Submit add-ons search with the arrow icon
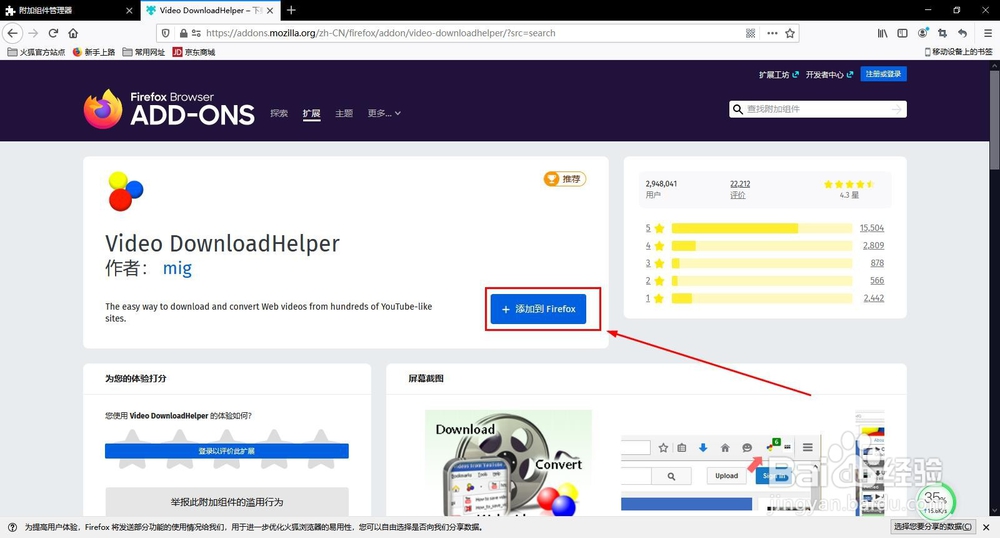 897,110
